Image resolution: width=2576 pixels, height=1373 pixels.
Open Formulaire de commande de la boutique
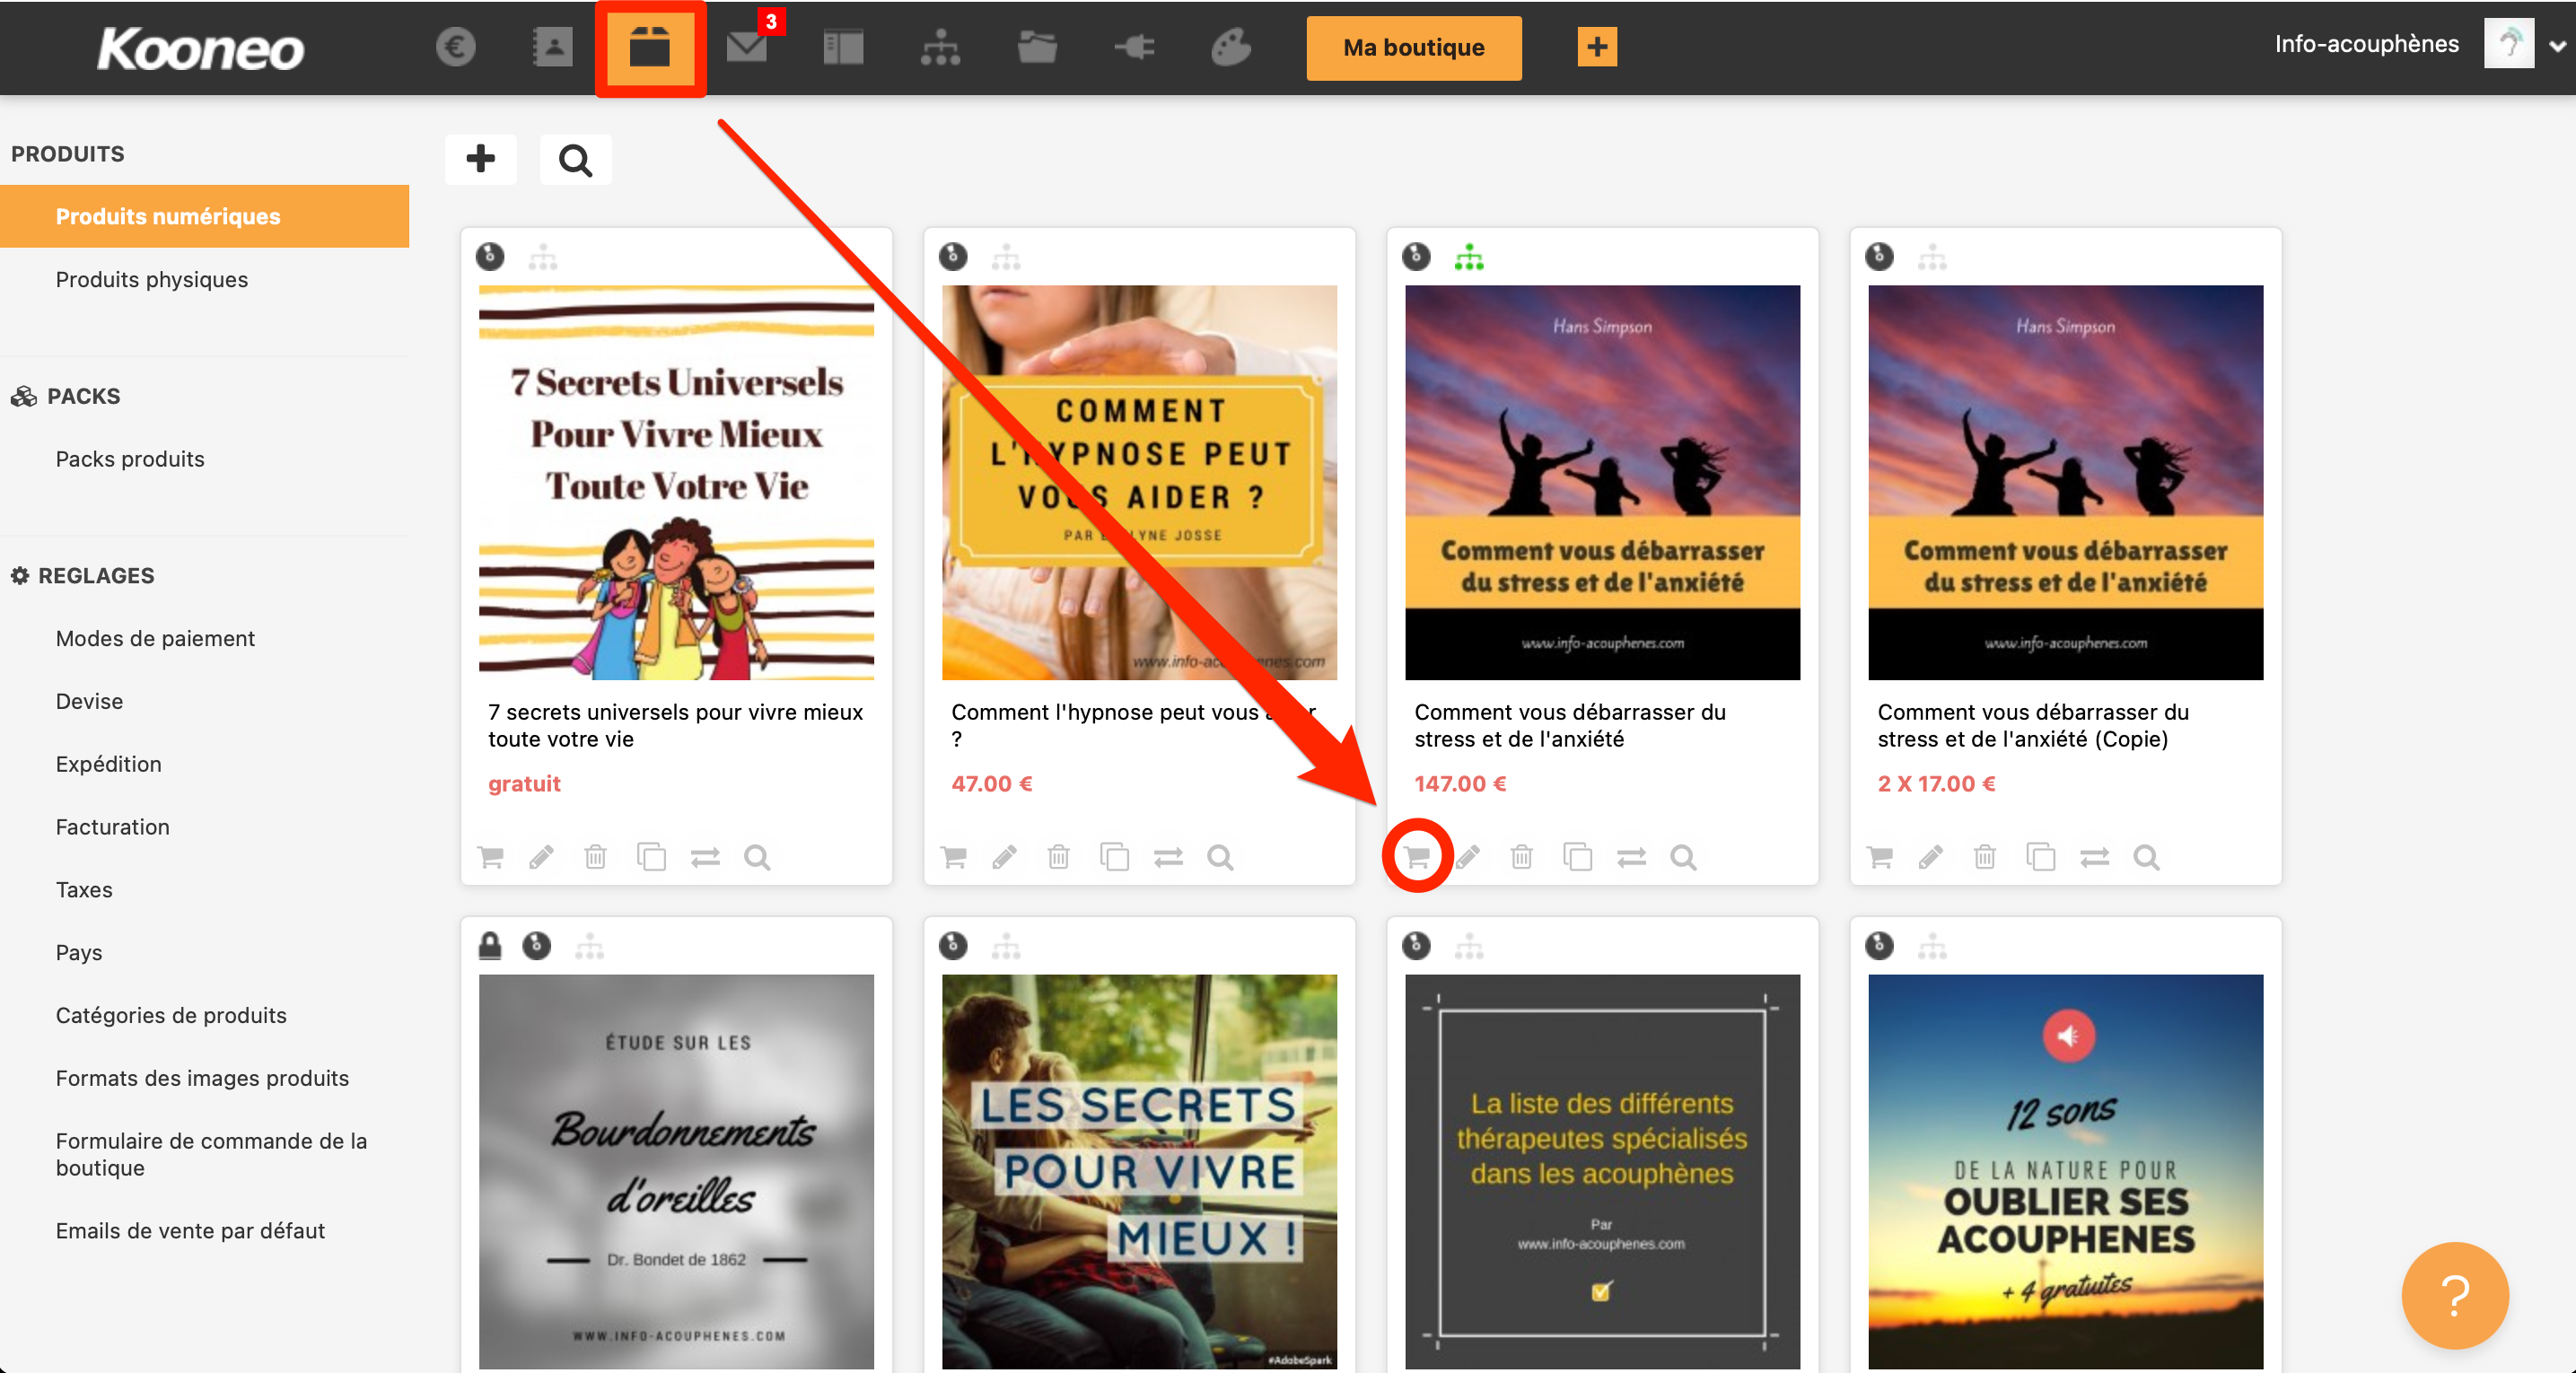click(211, 1154)
